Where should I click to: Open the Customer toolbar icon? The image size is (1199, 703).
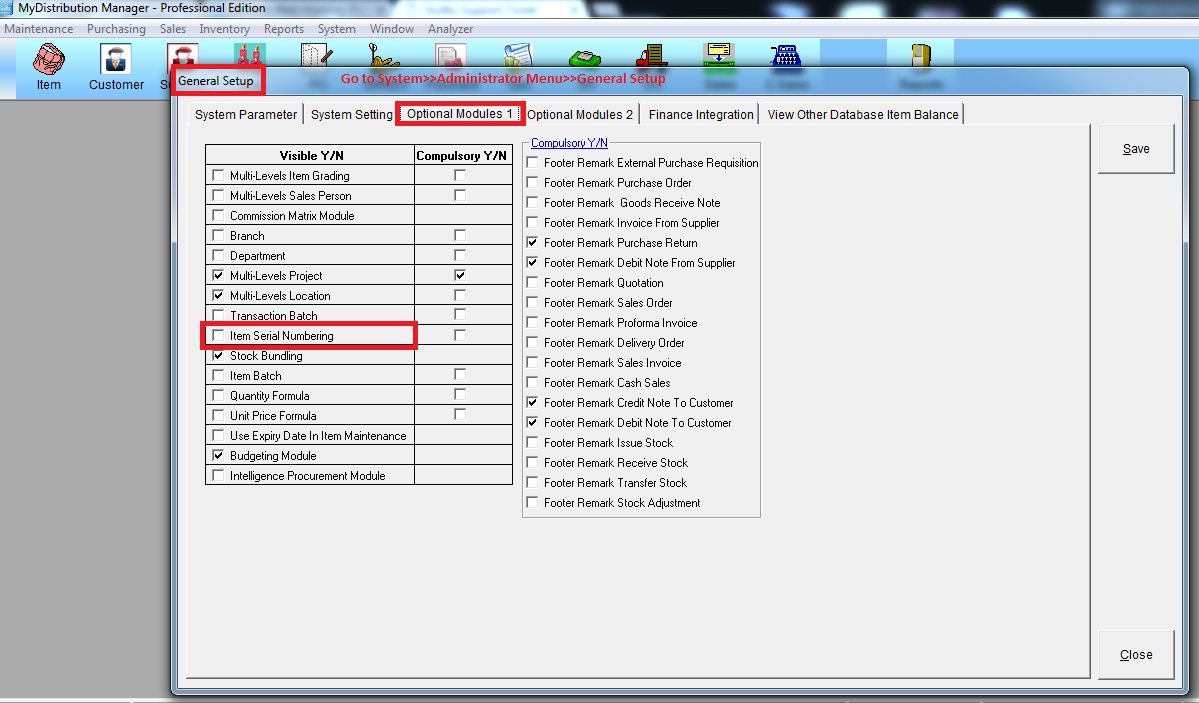click(116, 60)
